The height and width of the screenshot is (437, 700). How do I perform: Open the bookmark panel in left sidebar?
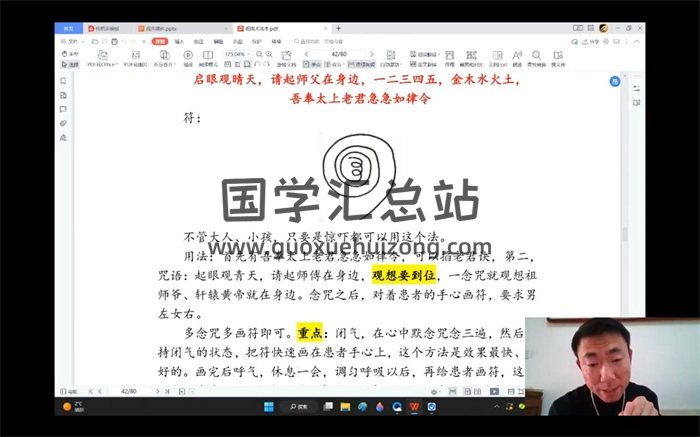pos(63,81)
